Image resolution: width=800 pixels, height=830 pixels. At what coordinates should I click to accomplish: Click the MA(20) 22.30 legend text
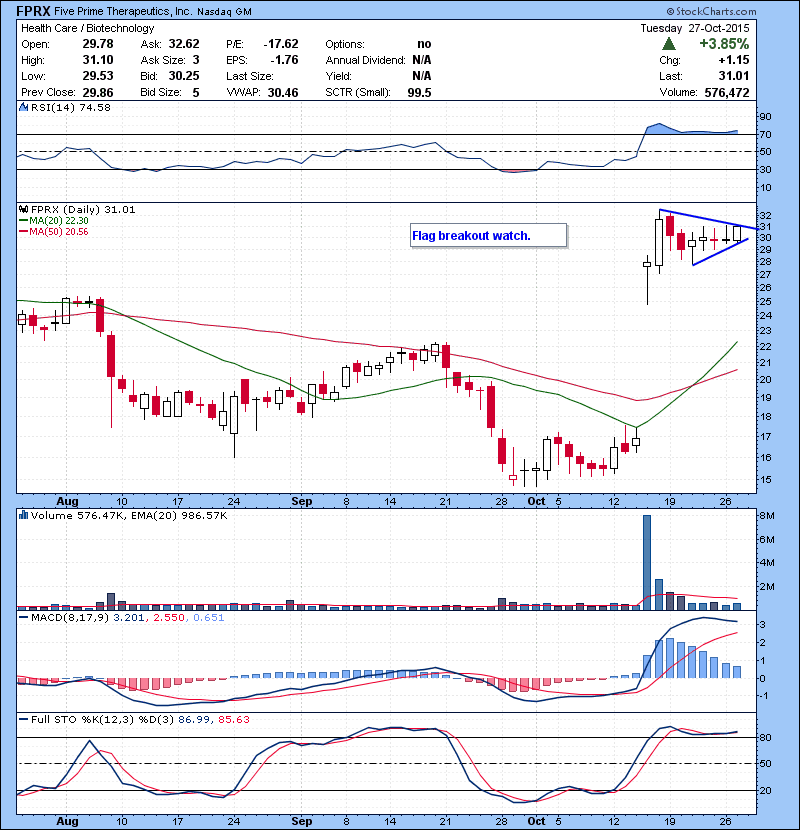[x=59, y=221]
